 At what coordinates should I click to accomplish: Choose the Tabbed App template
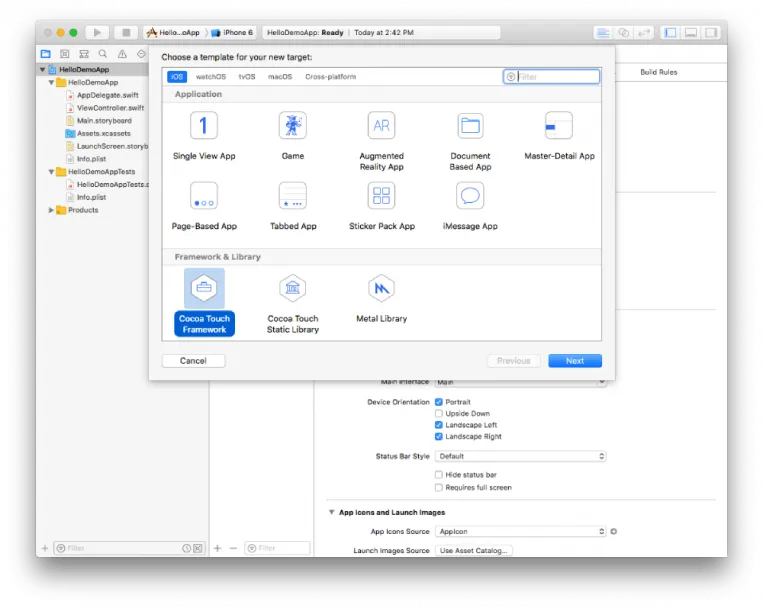293,205
